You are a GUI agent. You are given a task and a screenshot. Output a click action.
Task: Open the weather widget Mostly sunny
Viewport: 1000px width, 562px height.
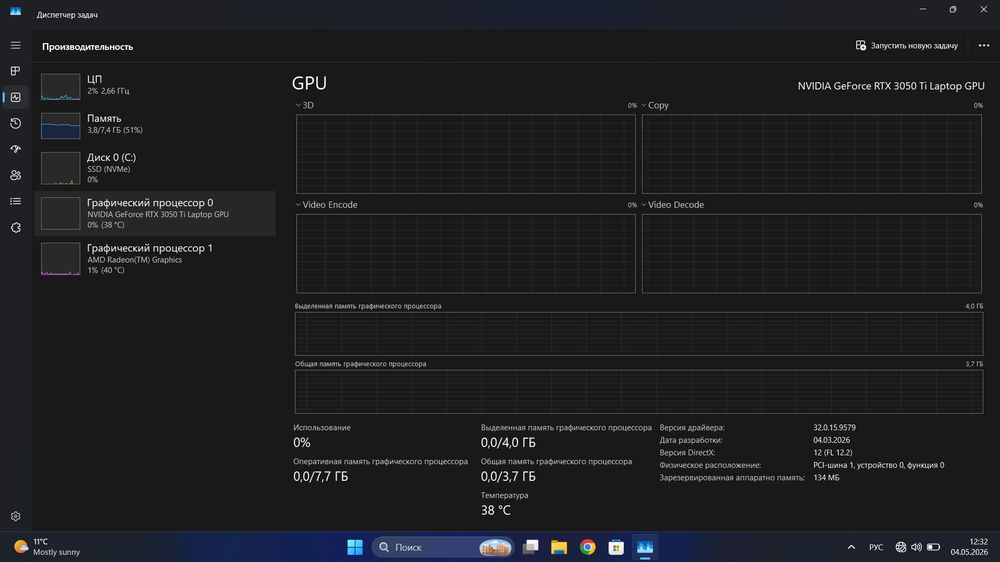[x=48, y=547]
